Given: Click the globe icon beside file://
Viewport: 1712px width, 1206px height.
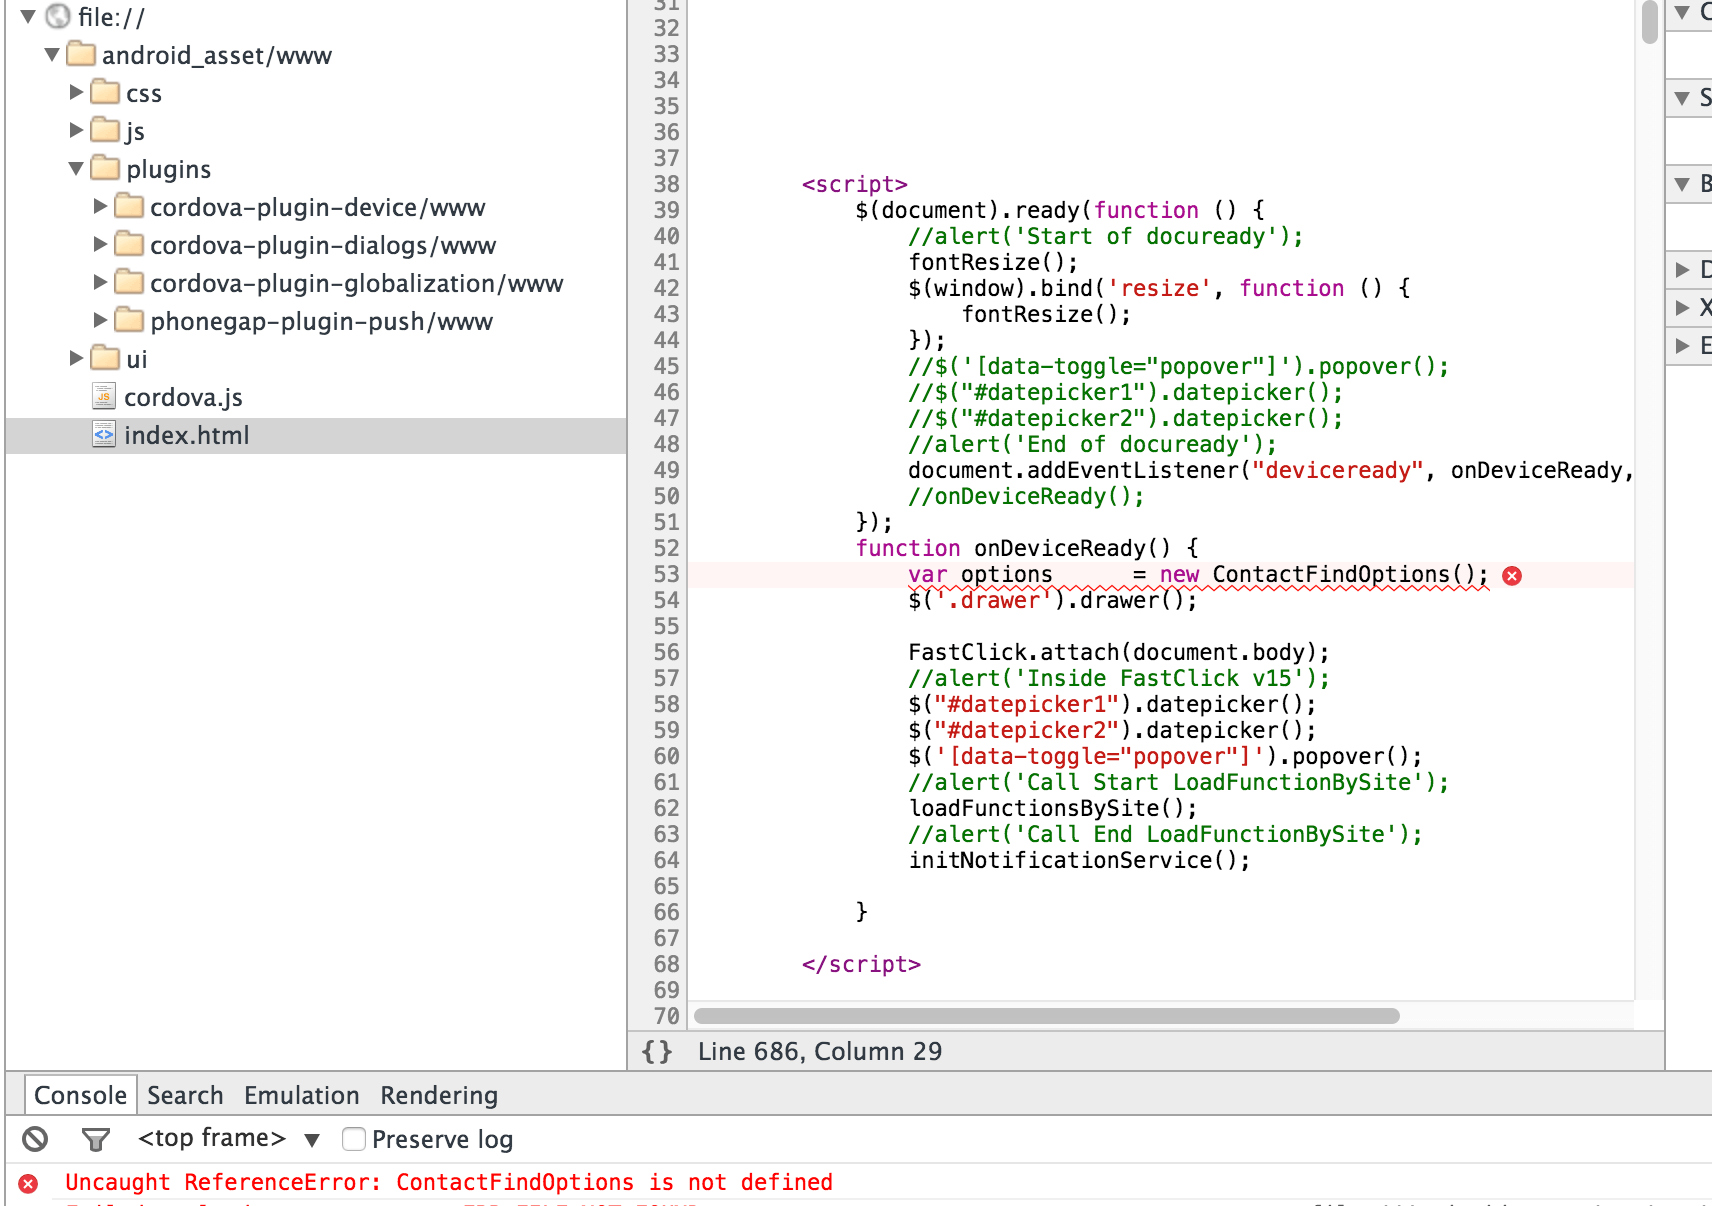Looking at the screenshot, I should pyautogui.click(x=59, y=16).
